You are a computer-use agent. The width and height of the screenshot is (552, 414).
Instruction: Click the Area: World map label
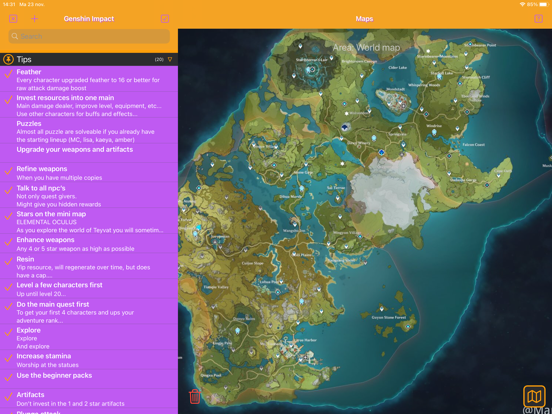click(x=366, y=48)
